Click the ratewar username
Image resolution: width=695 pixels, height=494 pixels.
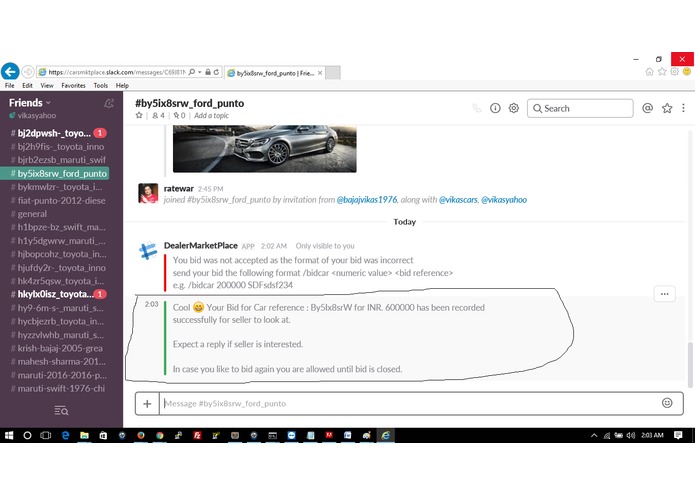tap(179, 188)
